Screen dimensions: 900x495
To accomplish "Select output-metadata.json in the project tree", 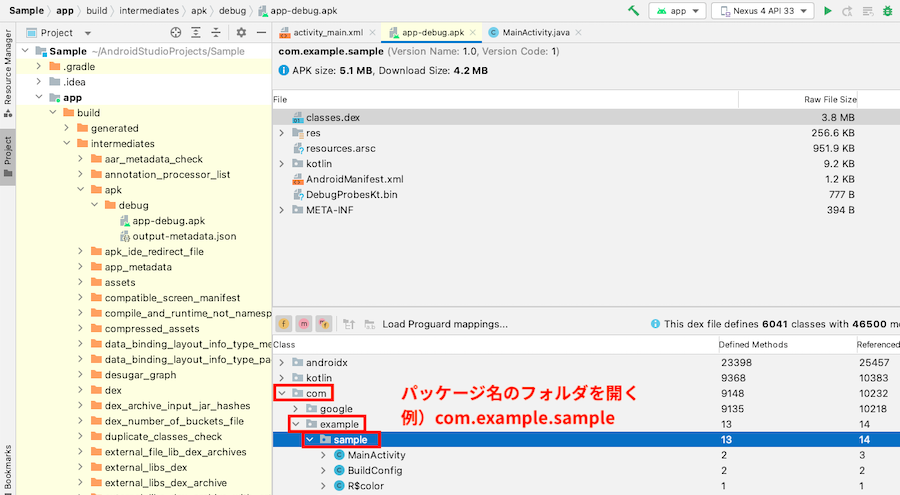I will point(184,236).
